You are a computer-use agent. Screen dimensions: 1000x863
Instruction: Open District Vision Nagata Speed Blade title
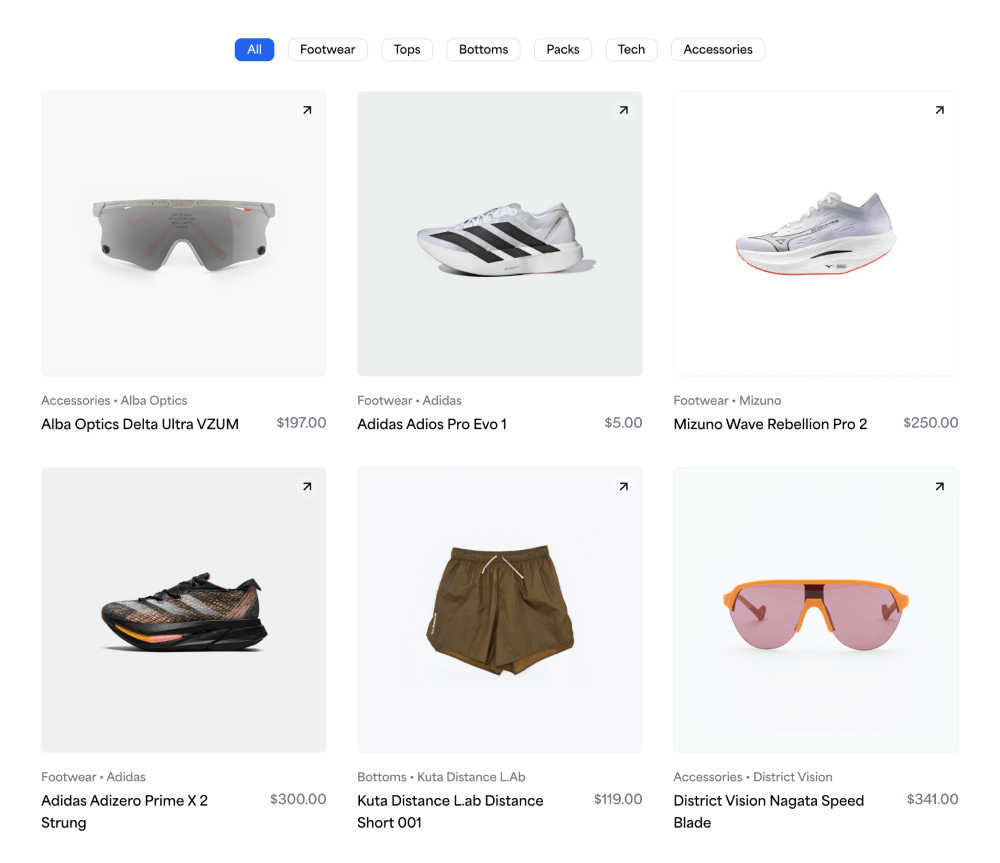[x=768, y=811]
